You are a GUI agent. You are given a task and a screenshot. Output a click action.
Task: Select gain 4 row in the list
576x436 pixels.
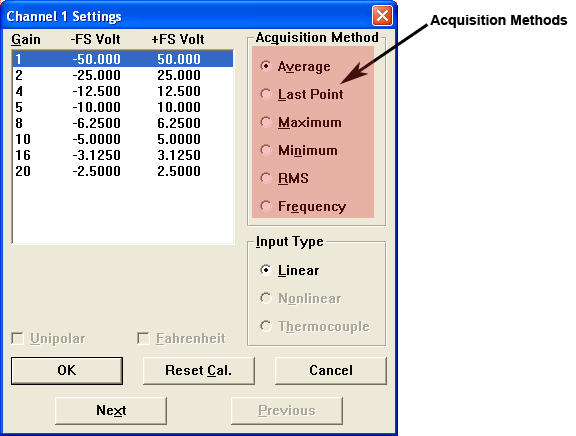123,91
